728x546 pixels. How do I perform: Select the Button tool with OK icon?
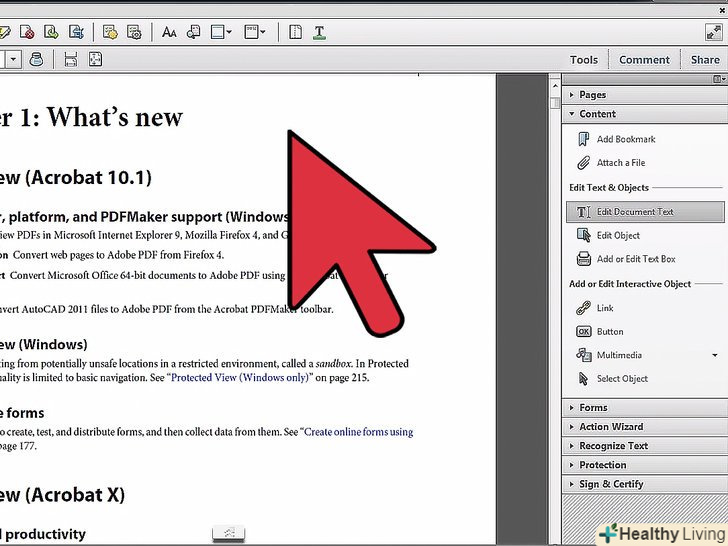(x=600, y=332)
